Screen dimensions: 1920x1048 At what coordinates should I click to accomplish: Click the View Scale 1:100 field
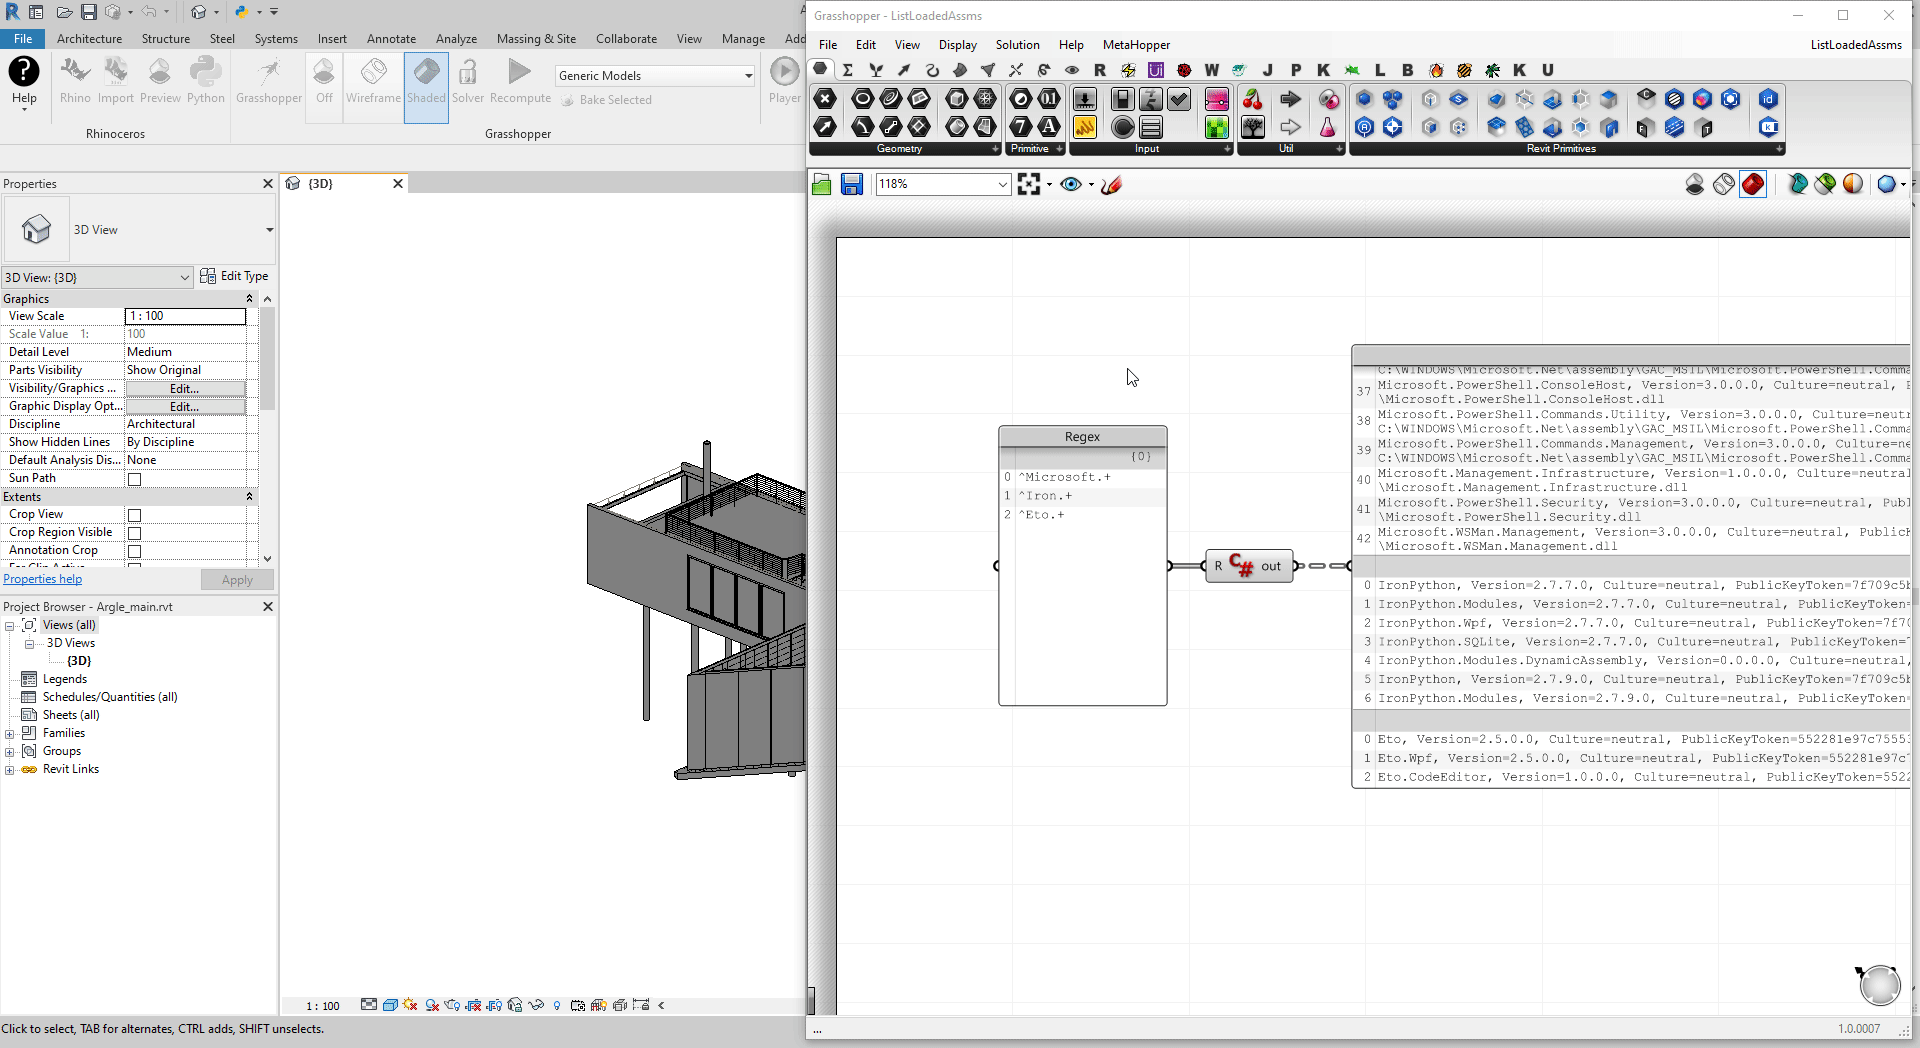point(185,316)
